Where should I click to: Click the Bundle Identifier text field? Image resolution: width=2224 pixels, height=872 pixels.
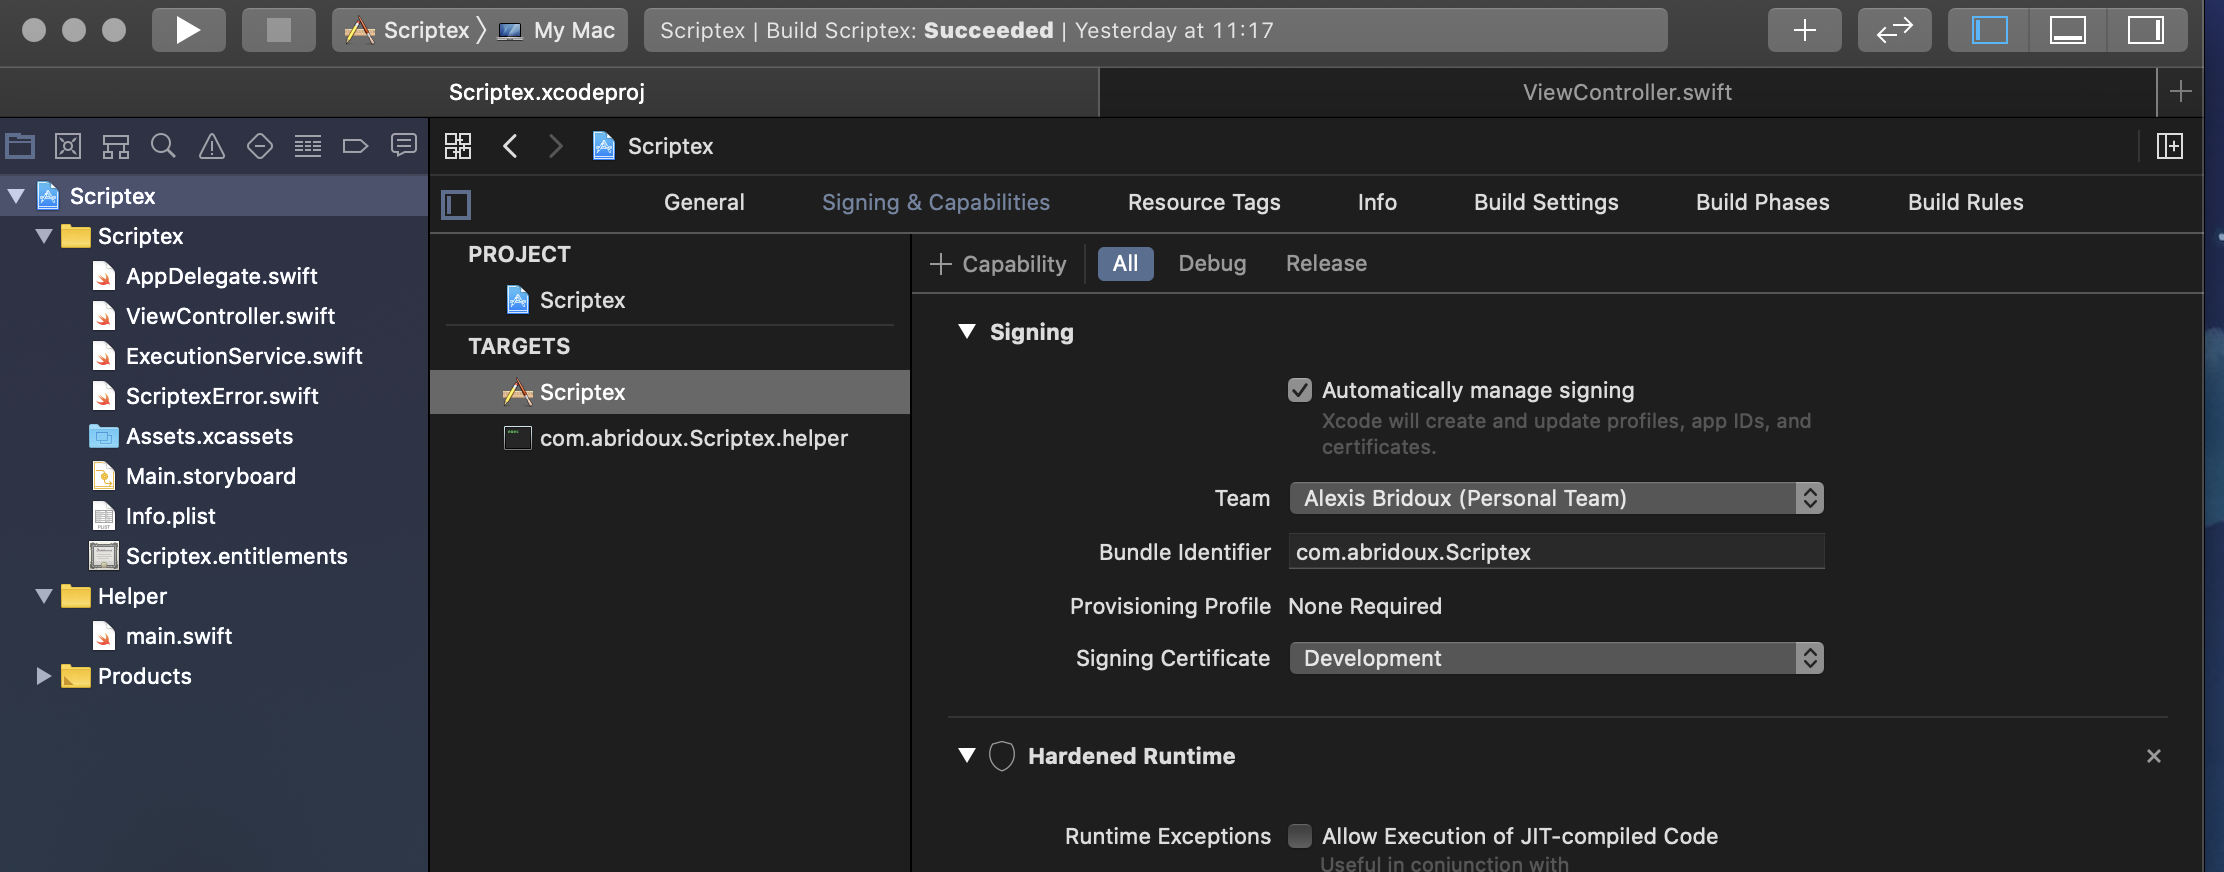(x=1555, y=552)
